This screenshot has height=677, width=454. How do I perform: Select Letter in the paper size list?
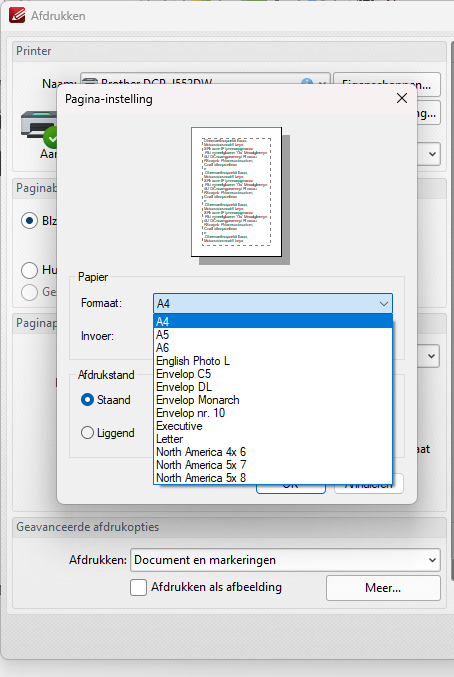(x=273, y=439)
